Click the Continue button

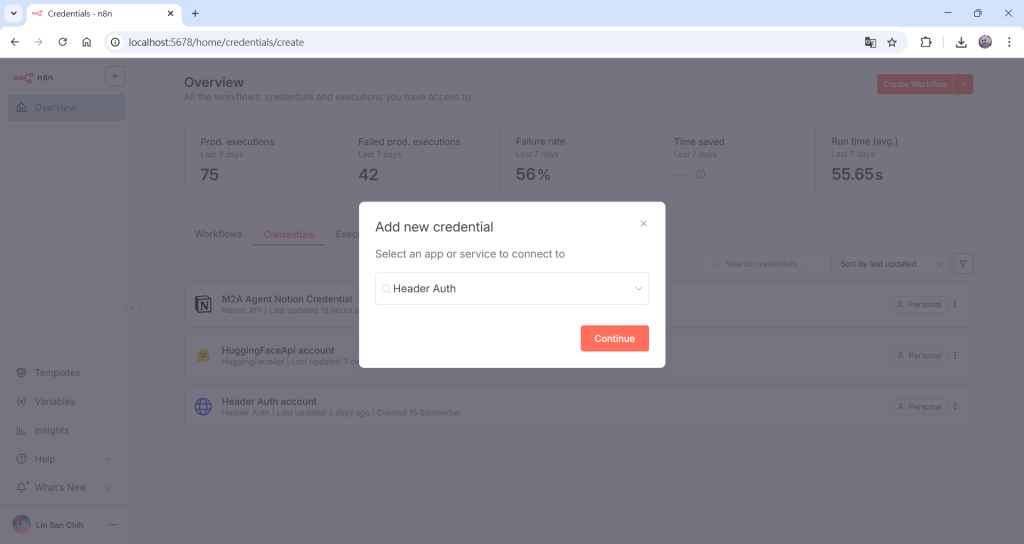tap(615, 338)
